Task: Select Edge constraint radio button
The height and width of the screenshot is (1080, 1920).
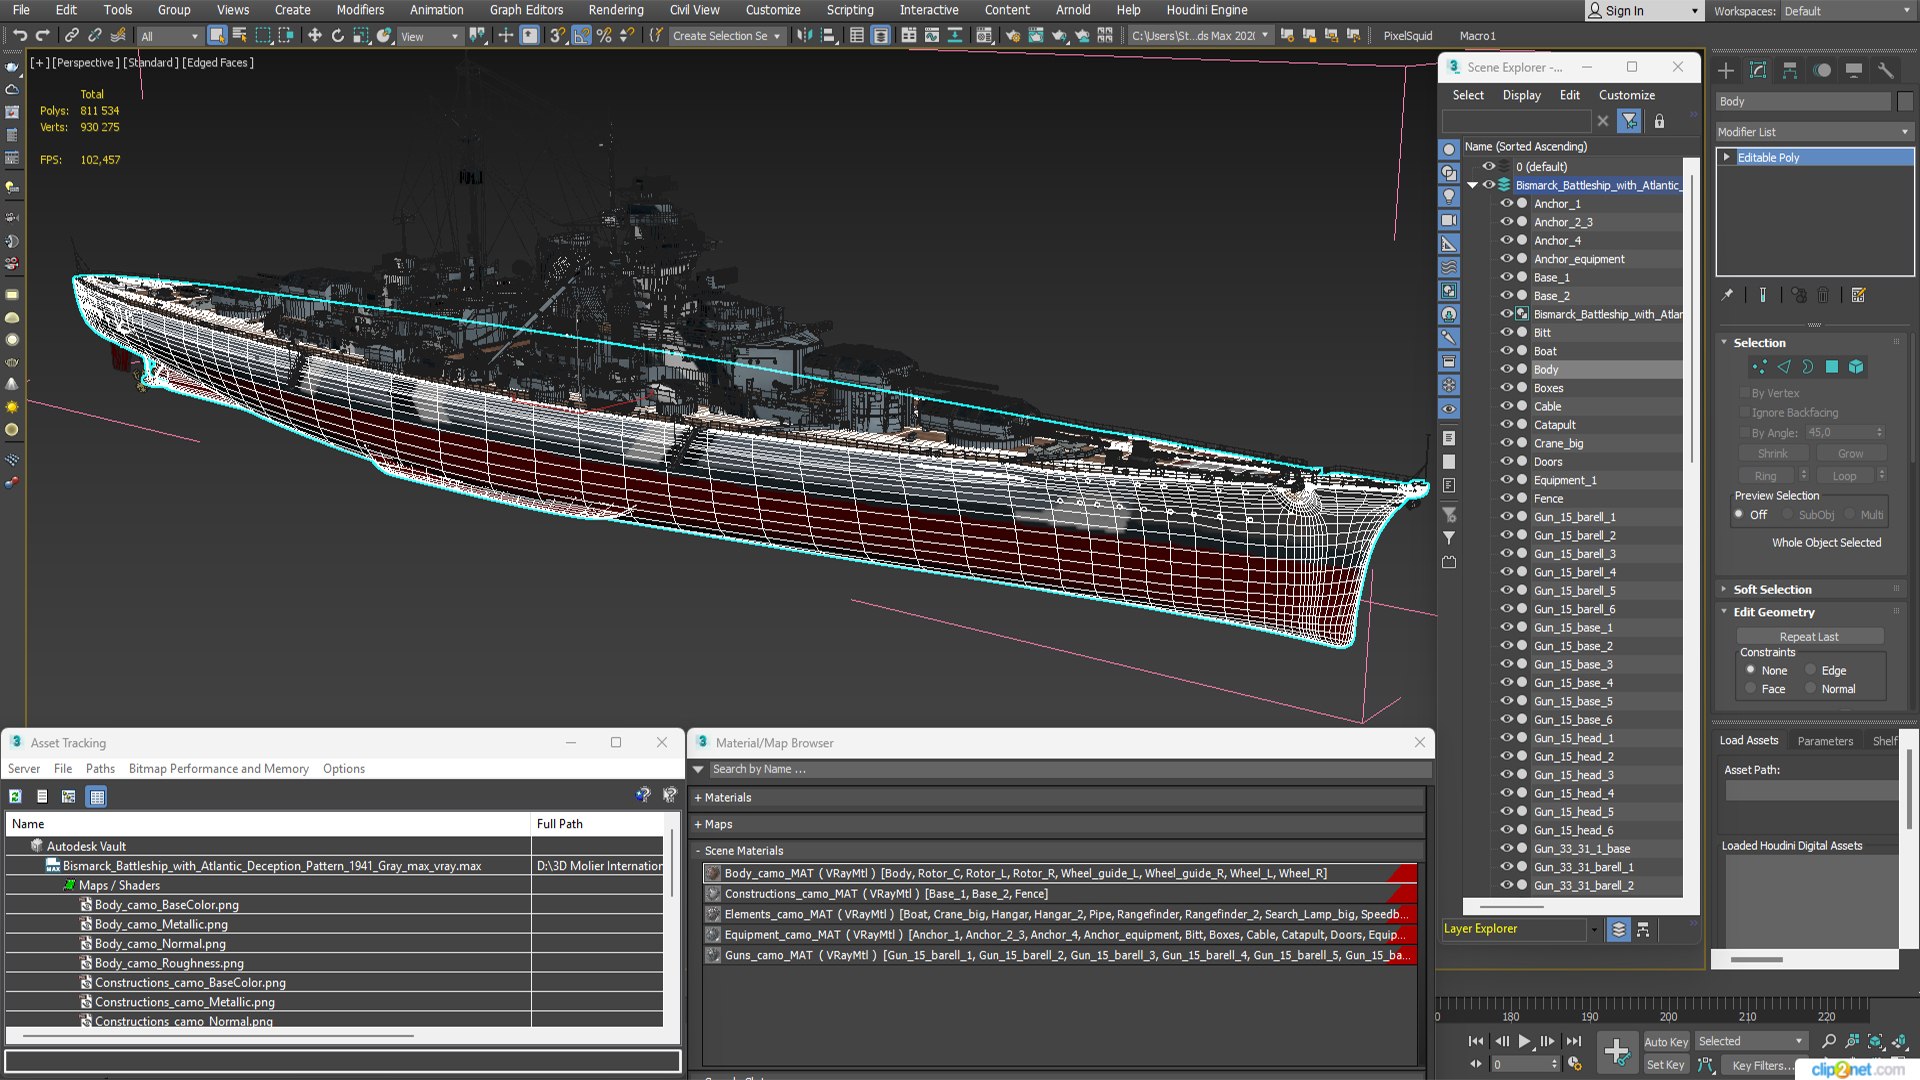Action: click(1810, 670)
